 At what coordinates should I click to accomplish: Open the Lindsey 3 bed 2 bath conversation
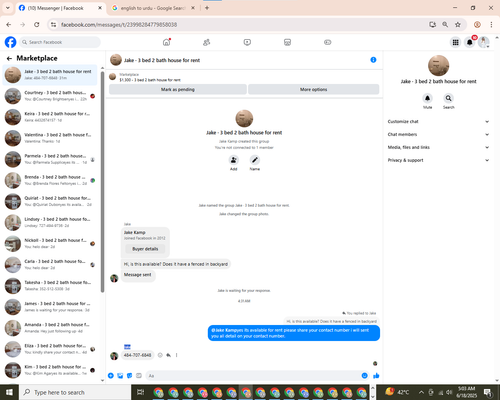coord(50,222)
